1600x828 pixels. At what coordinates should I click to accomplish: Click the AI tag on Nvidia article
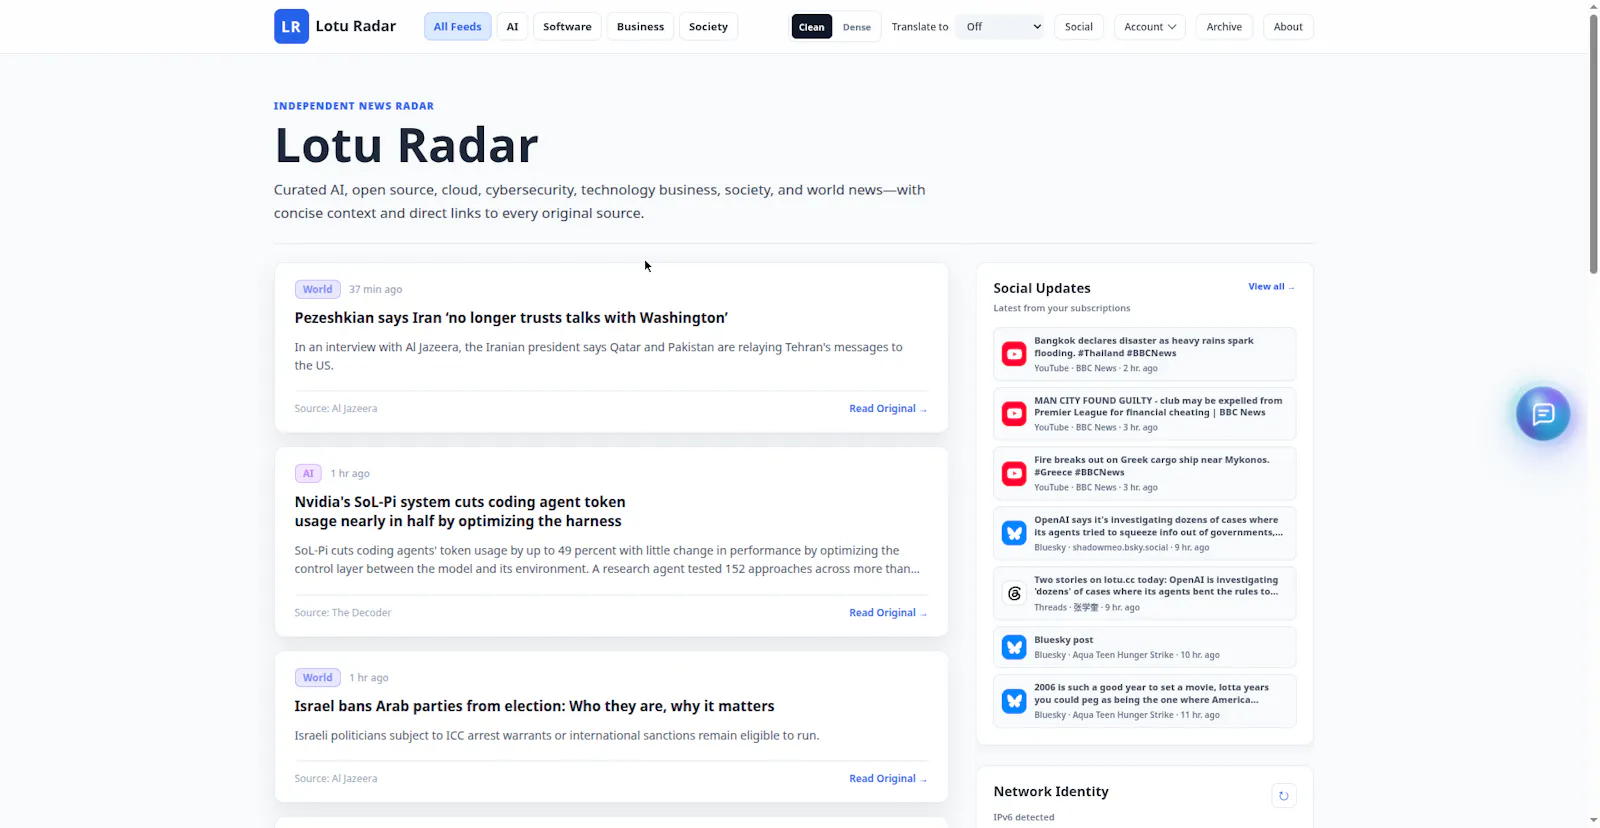[x=308, y=474]
